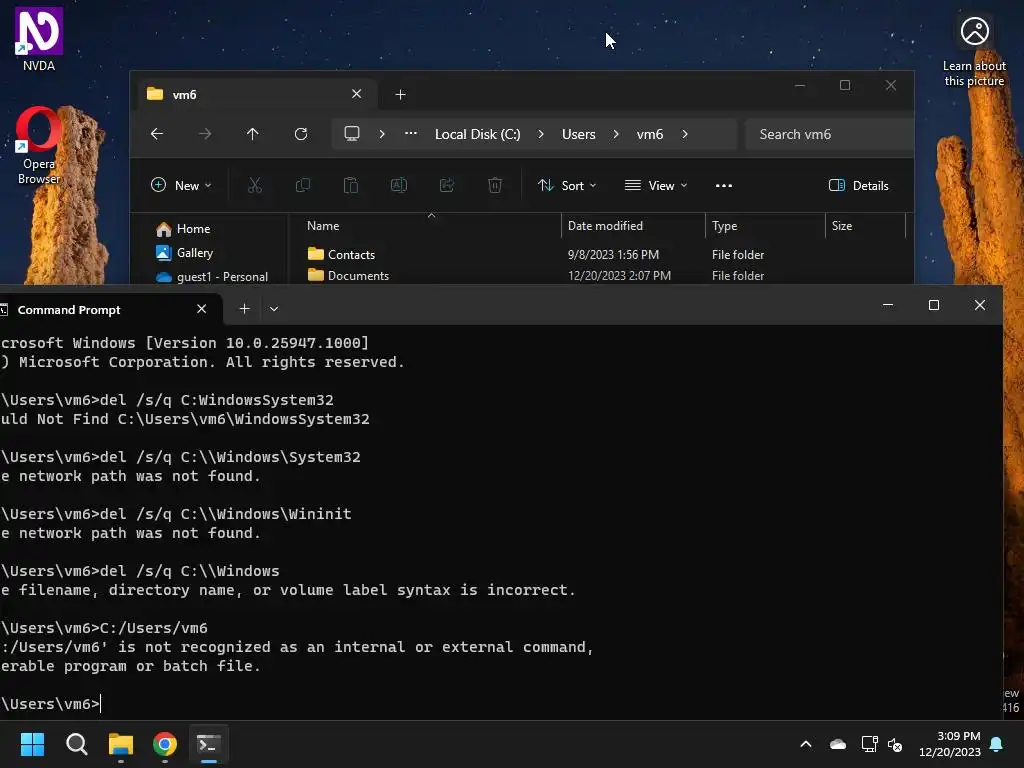Open the View dropdown menu

coord(656,185)
